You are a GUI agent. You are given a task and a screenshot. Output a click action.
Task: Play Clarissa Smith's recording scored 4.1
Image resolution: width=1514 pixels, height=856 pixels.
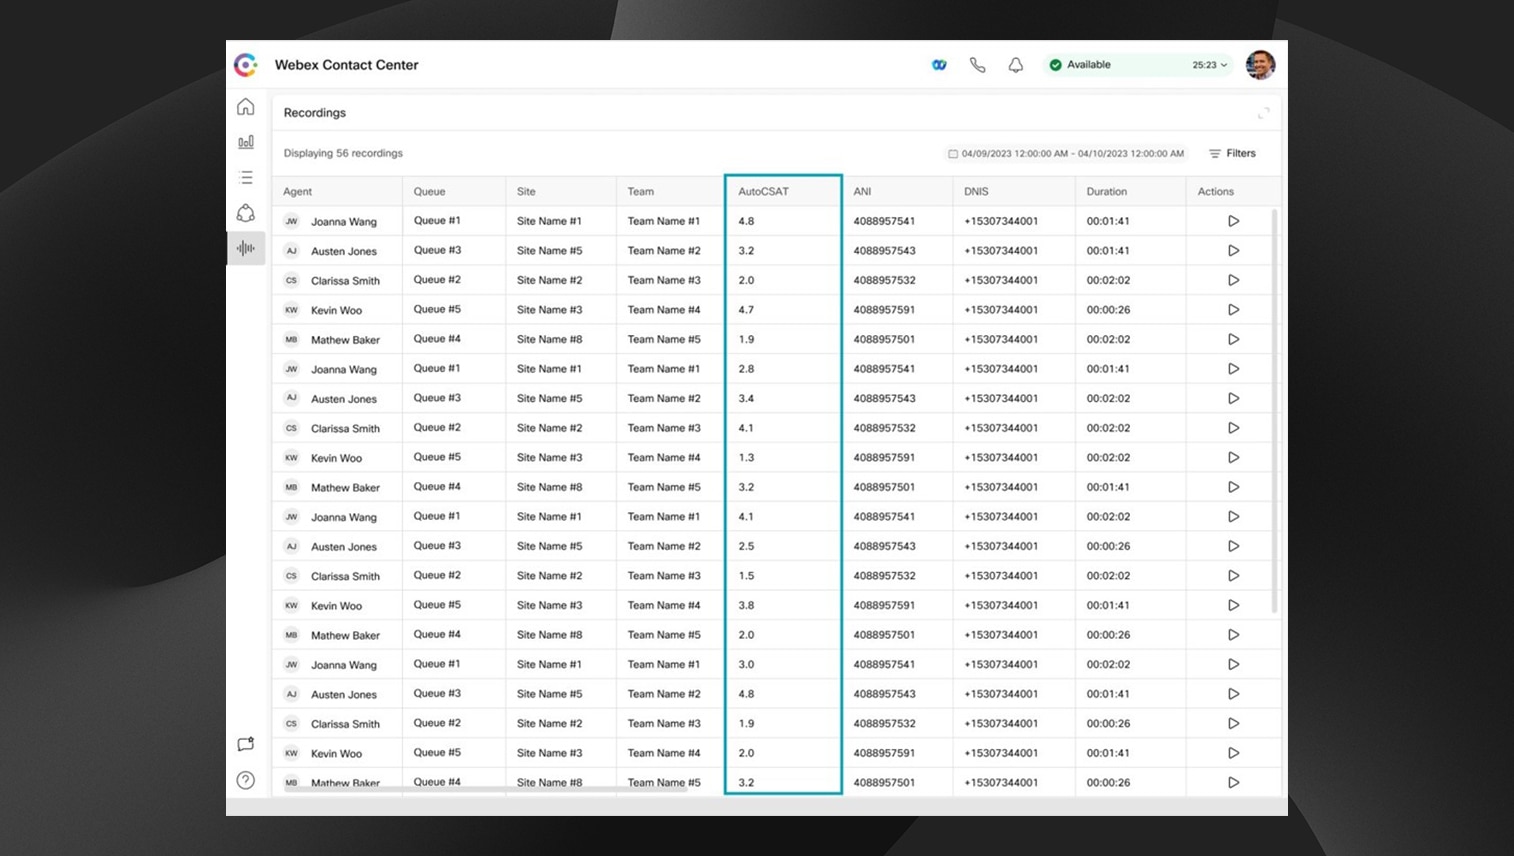click(x=1234, y=428)
